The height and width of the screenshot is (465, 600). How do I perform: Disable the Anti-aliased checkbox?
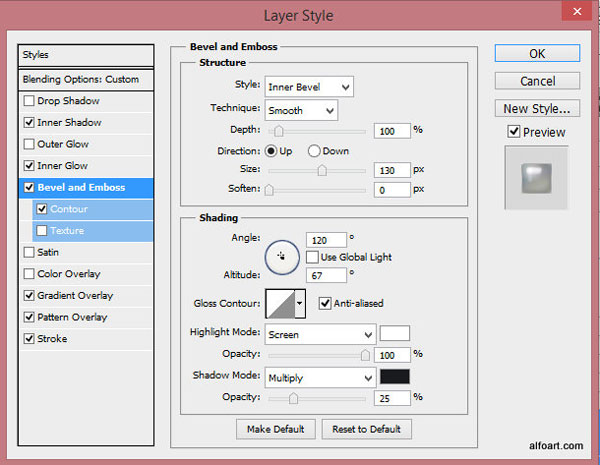point(325,303)
